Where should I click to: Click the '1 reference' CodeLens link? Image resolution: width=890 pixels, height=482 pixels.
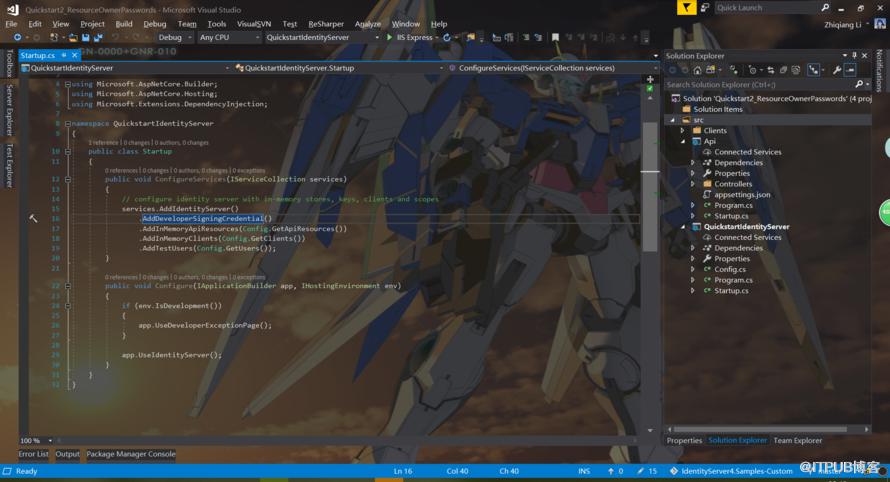coord(103,142)
